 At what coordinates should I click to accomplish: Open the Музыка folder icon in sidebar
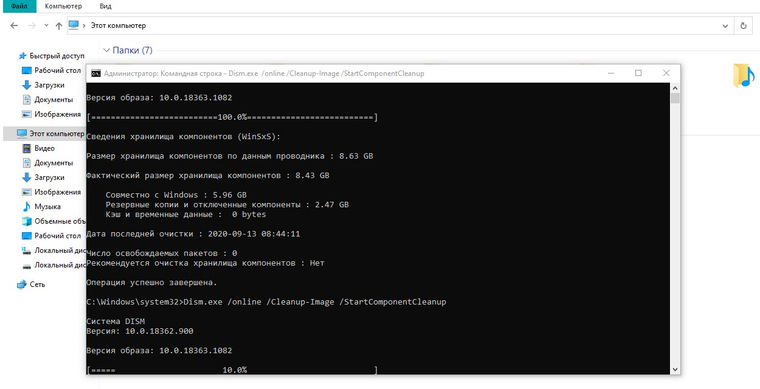[27, 206]
